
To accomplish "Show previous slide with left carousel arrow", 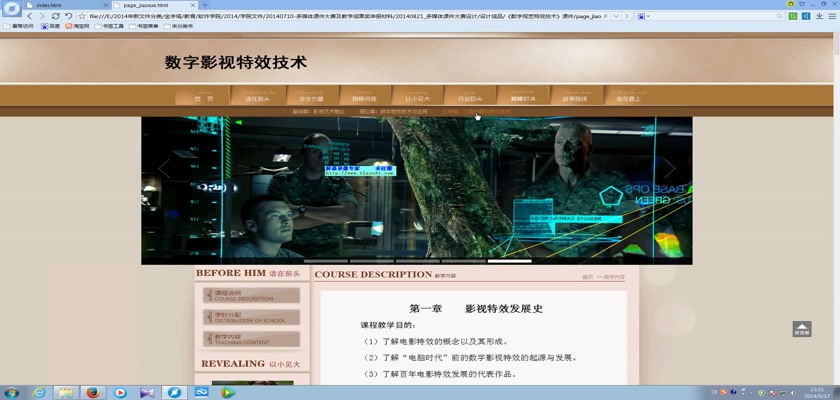I will pyautogui.click(x=163, y=169).
